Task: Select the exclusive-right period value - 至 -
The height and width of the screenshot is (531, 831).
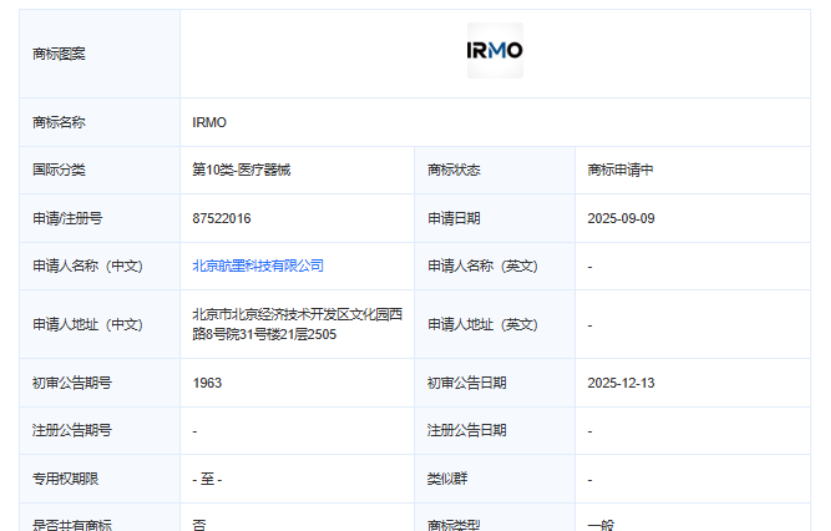Action: pyautogui.click(x=207, y=479)
